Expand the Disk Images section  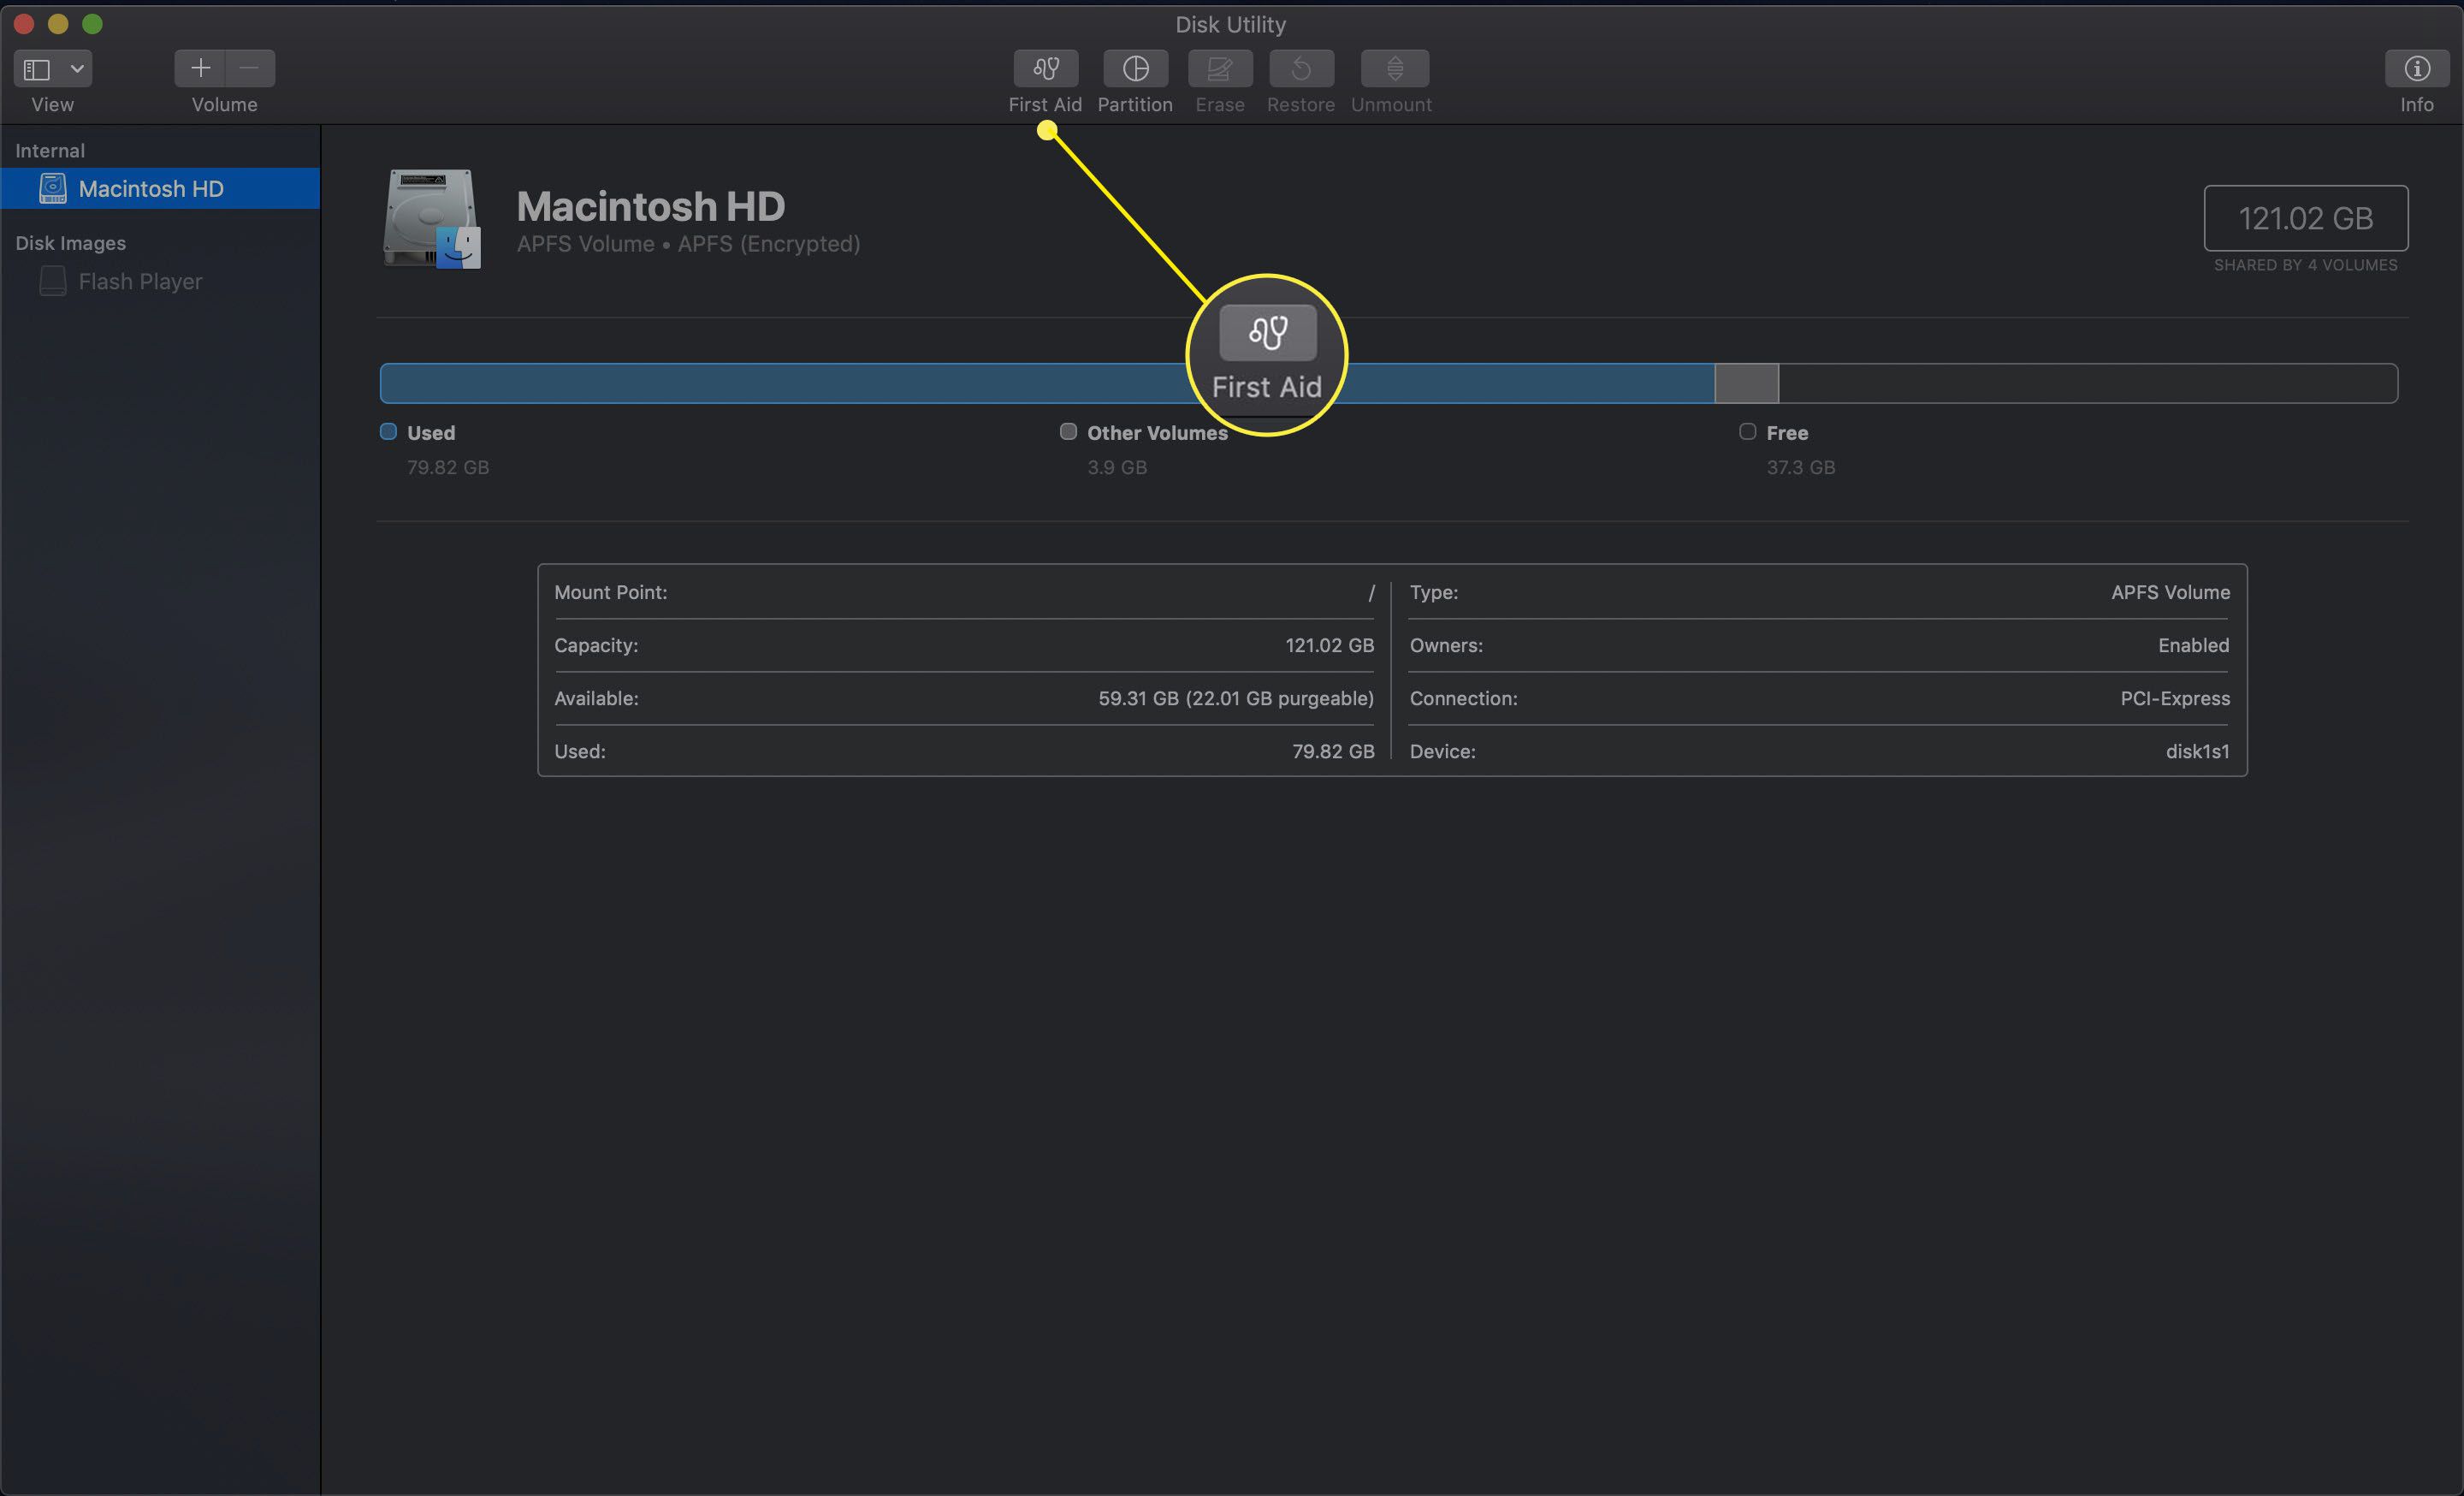tap(68, 241)
